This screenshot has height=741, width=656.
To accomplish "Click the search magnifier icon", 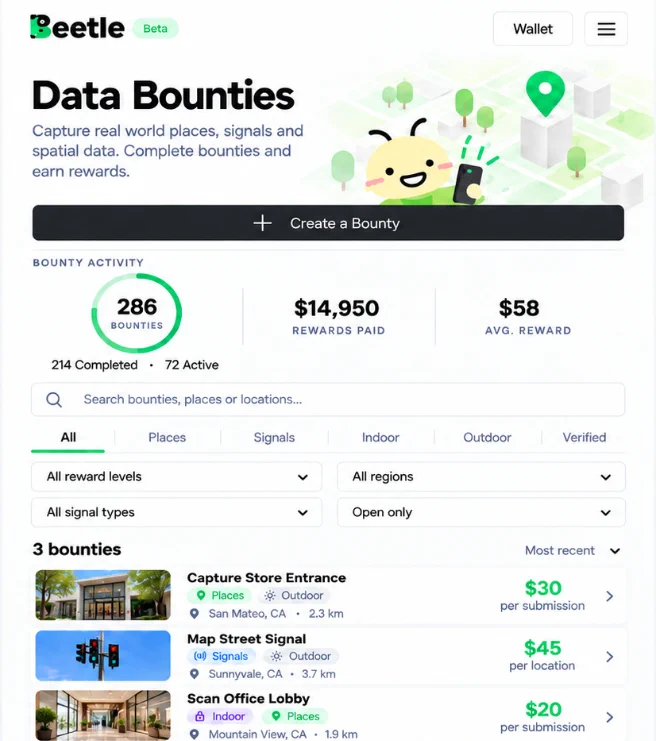I will coord(54,400).
